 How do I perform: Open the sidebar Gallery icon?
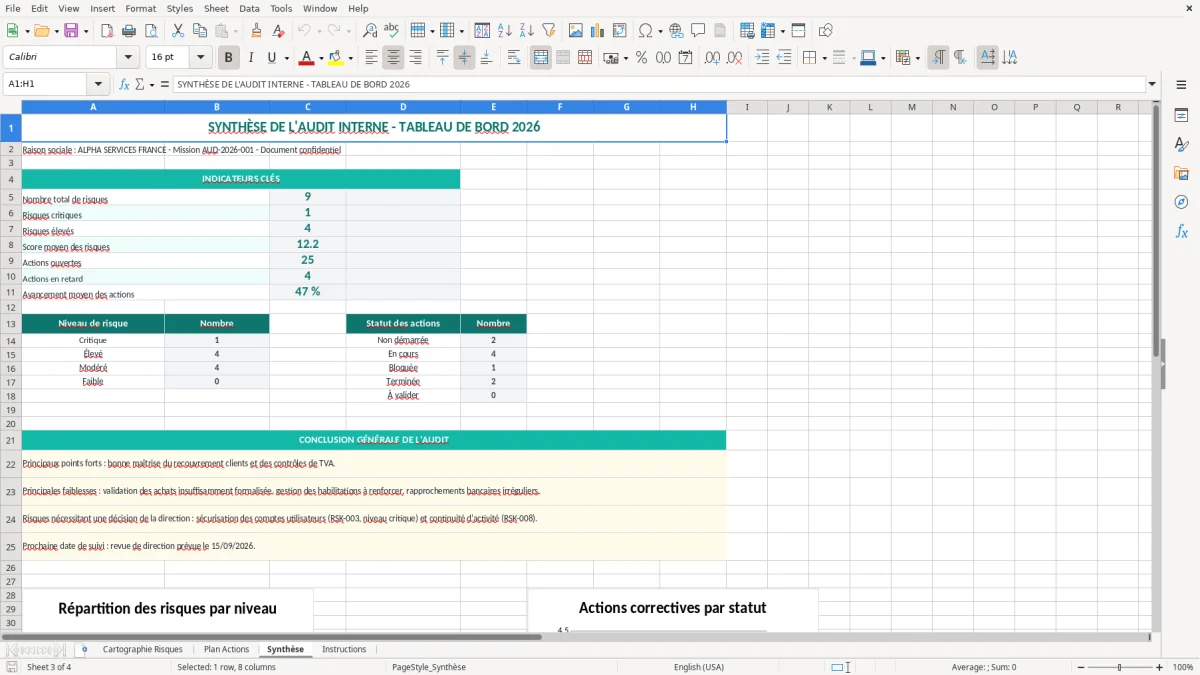1181,173
